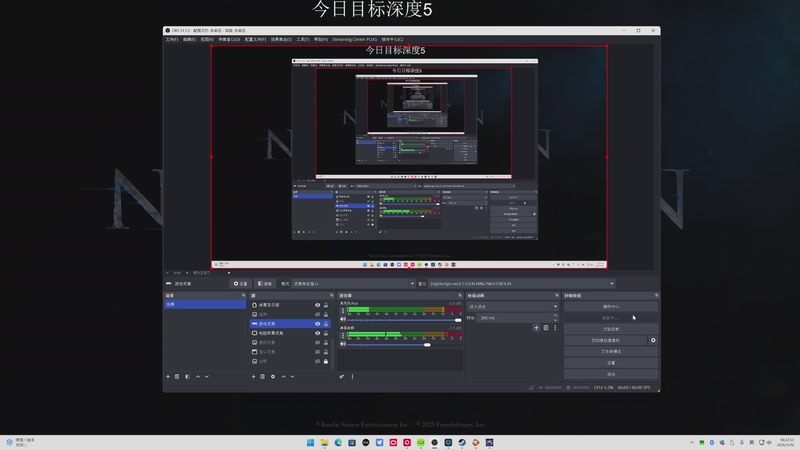Float the Sources dock panel
The height and width of the screenshot is (450, 800).
point(332,295)
